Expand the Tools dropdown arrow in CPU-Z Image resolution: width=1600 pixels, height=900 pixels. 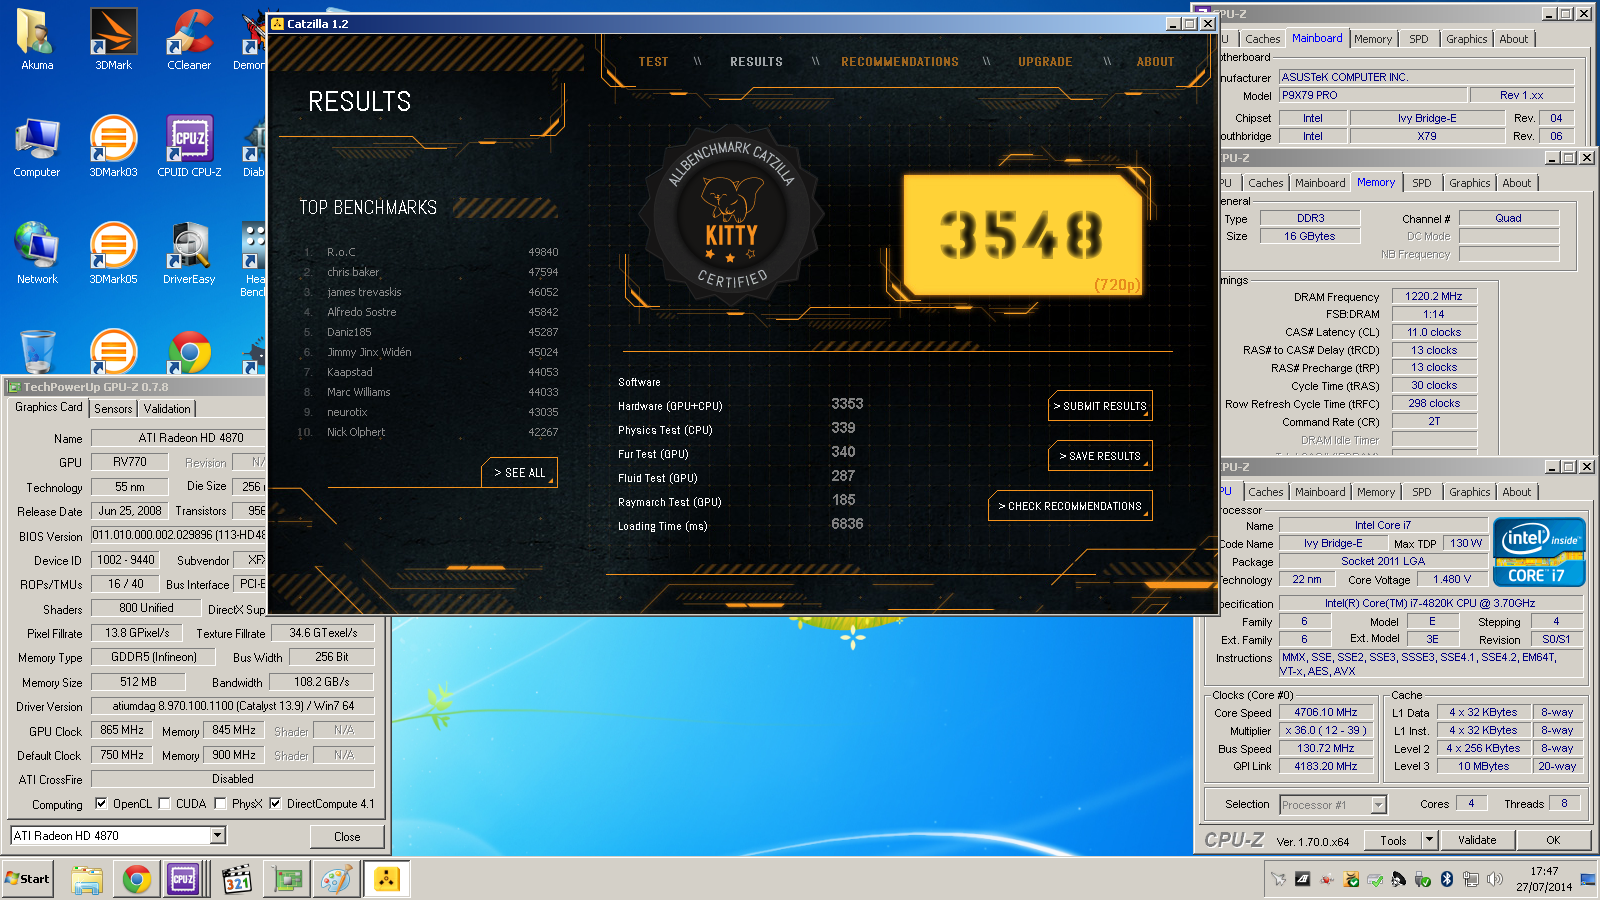(1430, 840)
